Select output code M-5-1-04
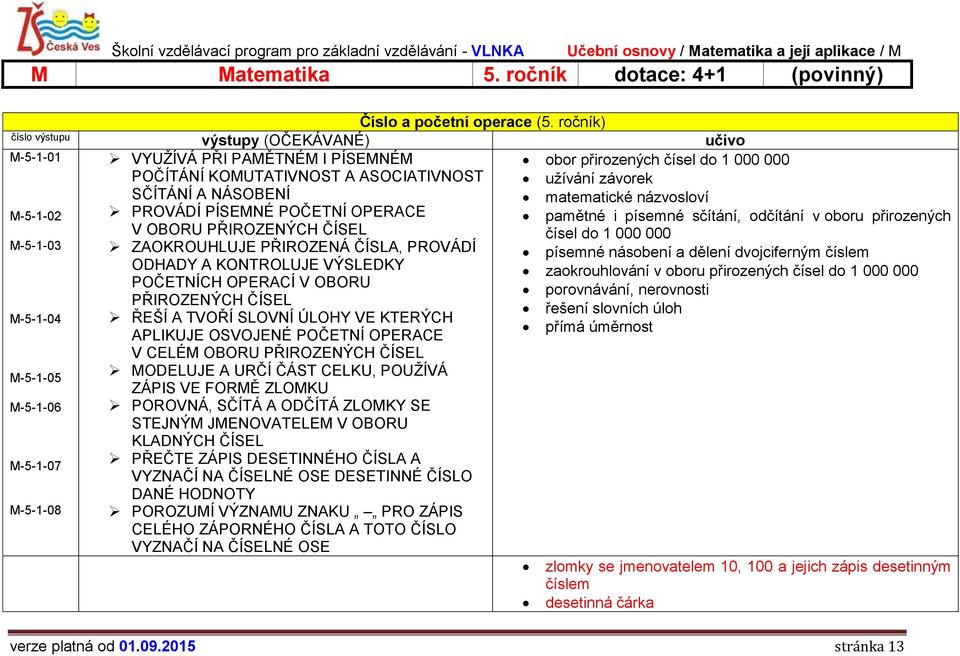960x656 pixels. coord(36,319)
